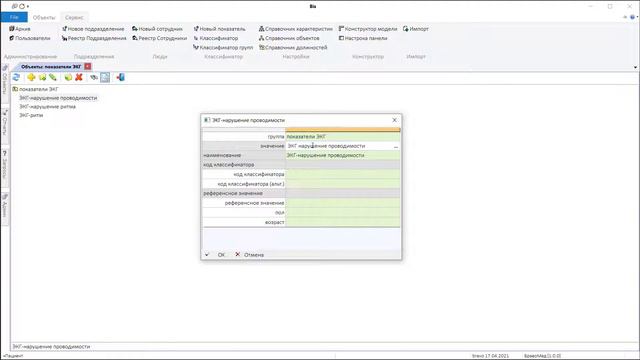The width and height of the screenshot is (640, 360).
Task: Open Настройка панели
Action: [x=363, y=38]
